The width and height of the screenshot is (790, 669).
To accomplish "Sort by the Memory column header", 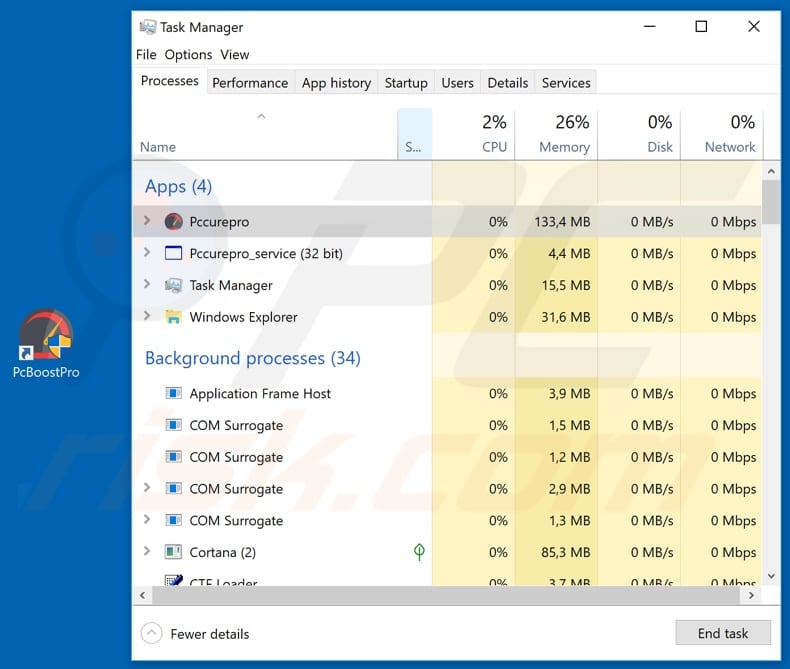I will (556, 134).
